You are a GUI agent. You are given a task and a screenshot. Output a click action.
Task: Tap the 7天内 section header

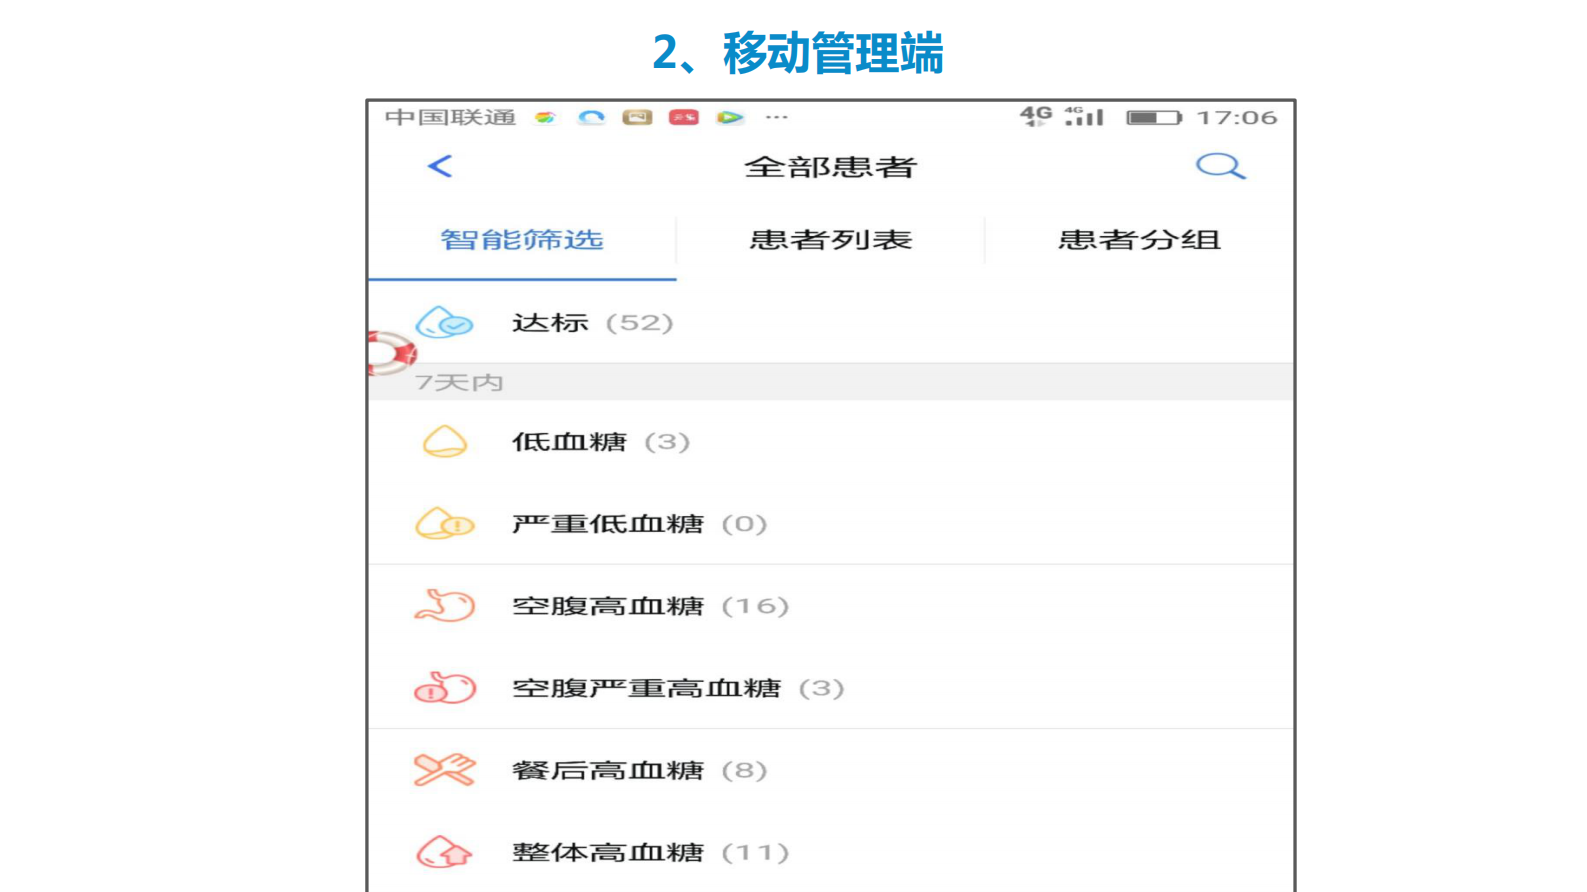831,382
